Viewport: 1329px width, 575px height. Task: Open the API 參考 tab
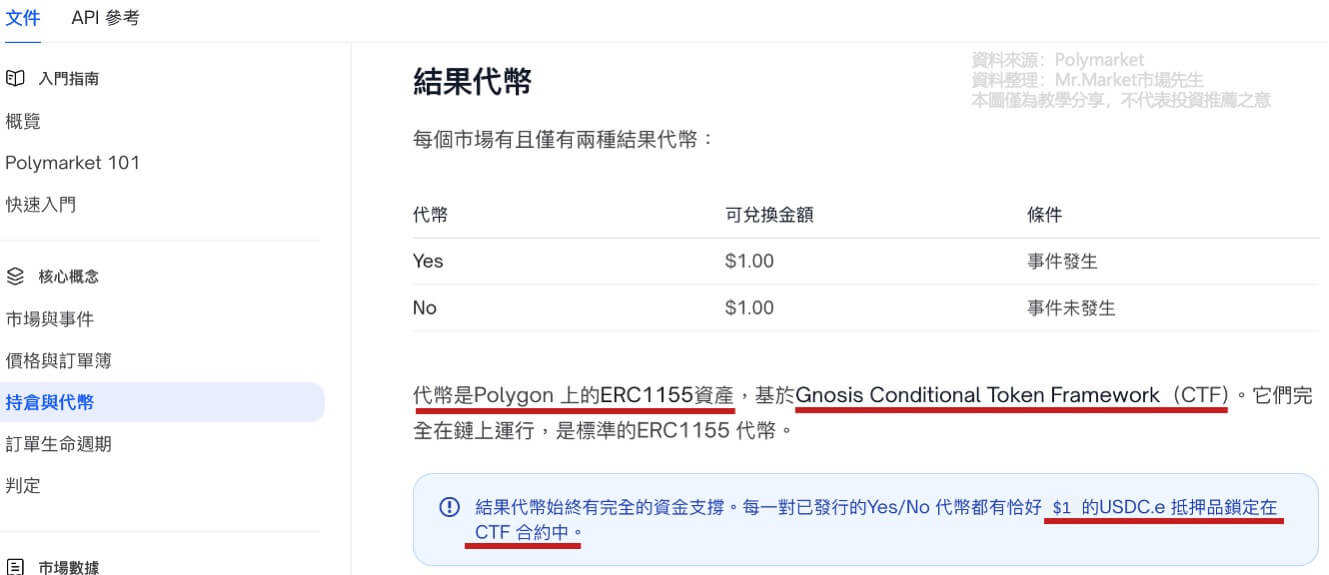105,18
